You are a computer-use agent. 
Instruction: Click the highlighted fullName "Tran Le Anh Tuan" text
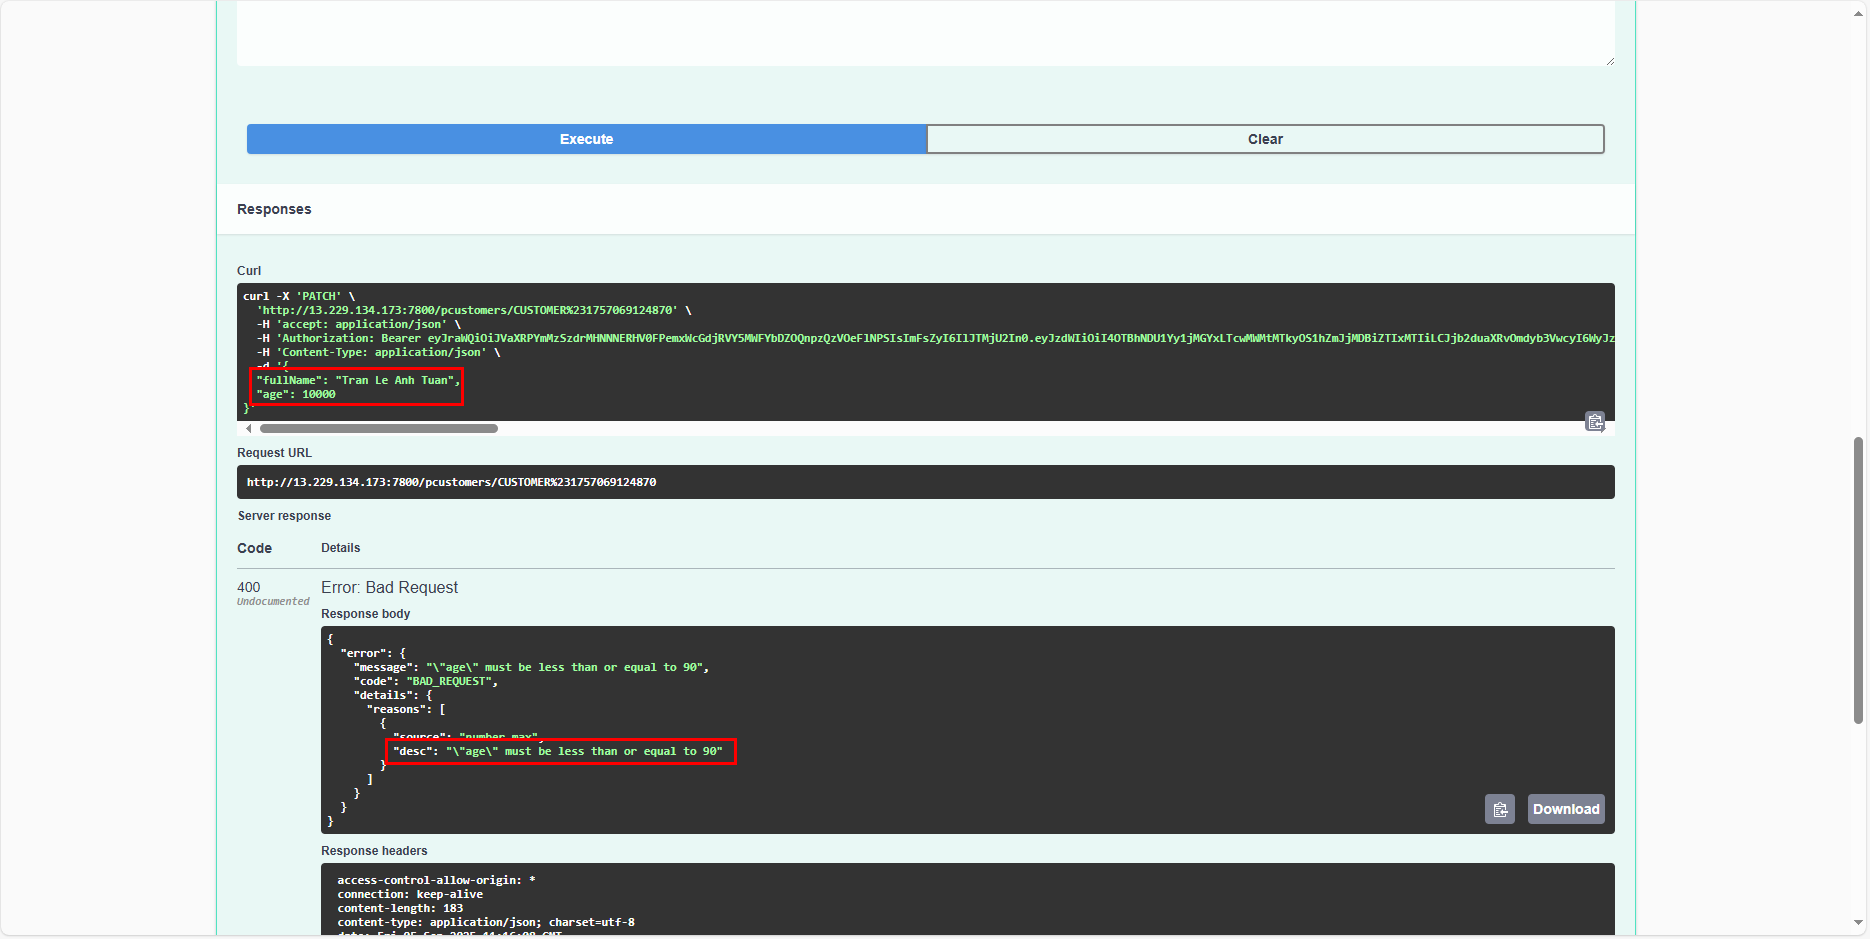click(358, 380)
